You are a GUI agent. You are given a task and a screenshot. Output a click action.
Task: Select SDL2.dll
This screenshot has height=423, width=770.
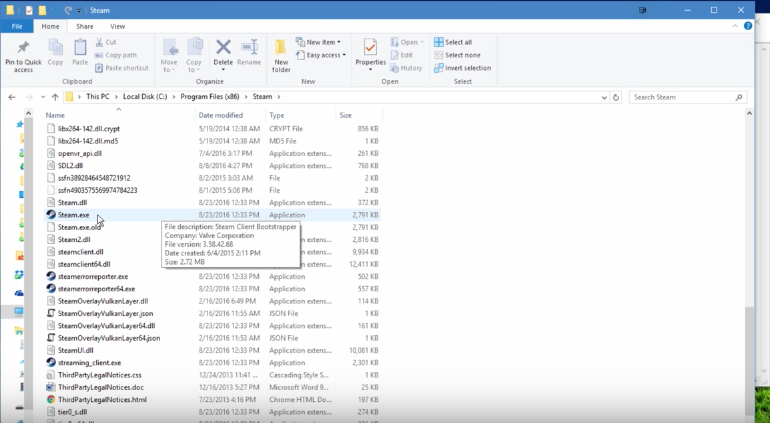(x=70, y=166)
